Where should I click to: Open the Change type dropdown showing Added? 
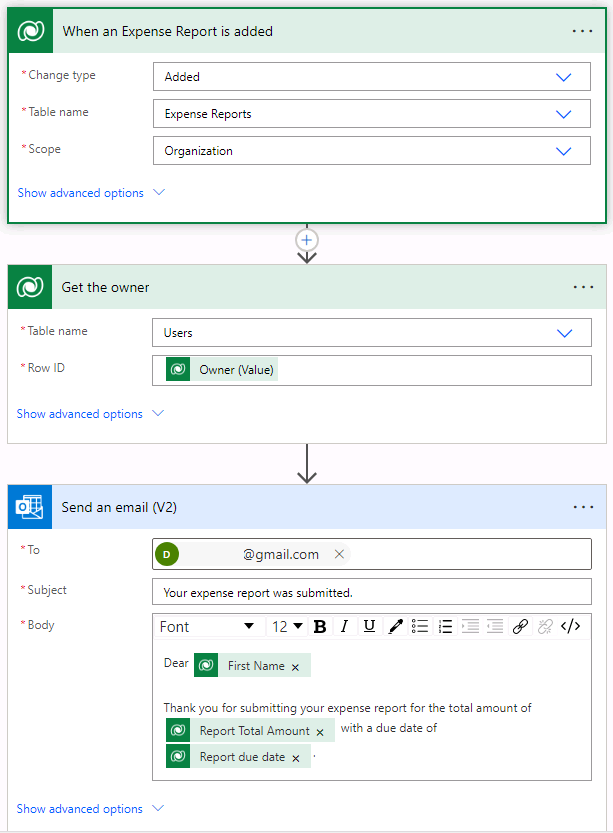pyautogui.click(x=371, y=76)
